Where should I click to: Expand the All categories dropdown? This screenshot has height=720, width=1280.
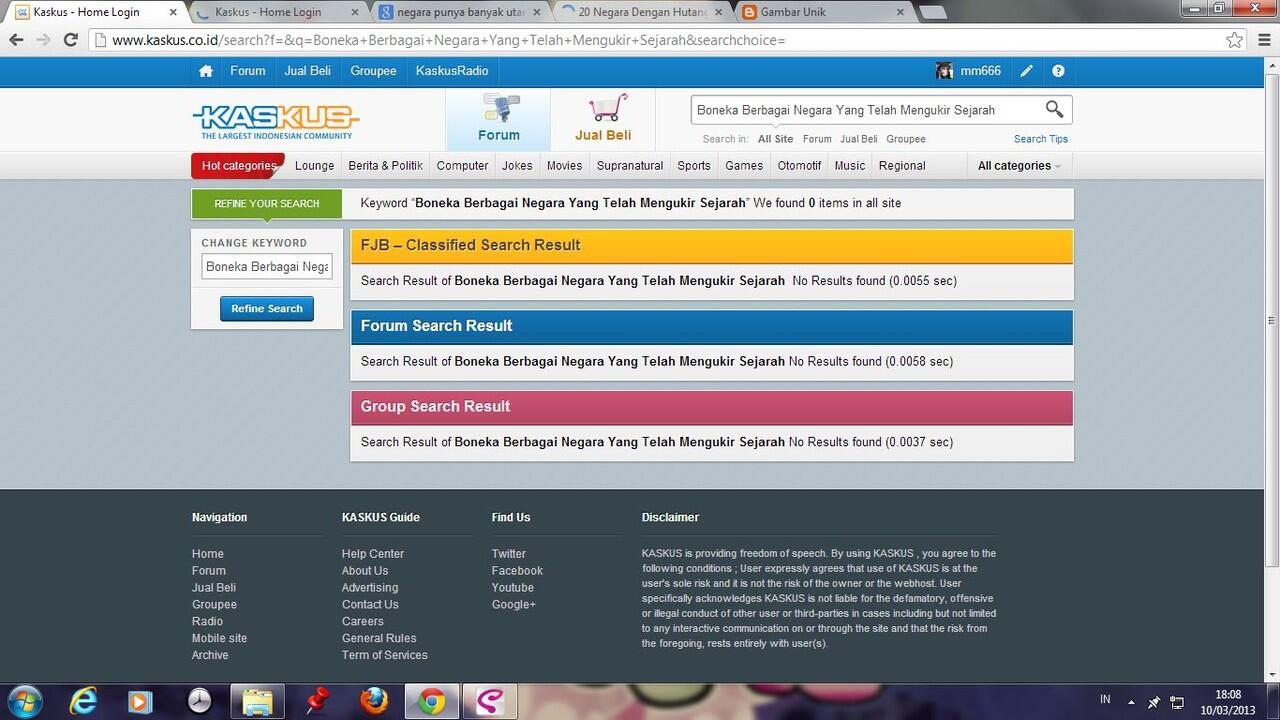(1019, 166)
